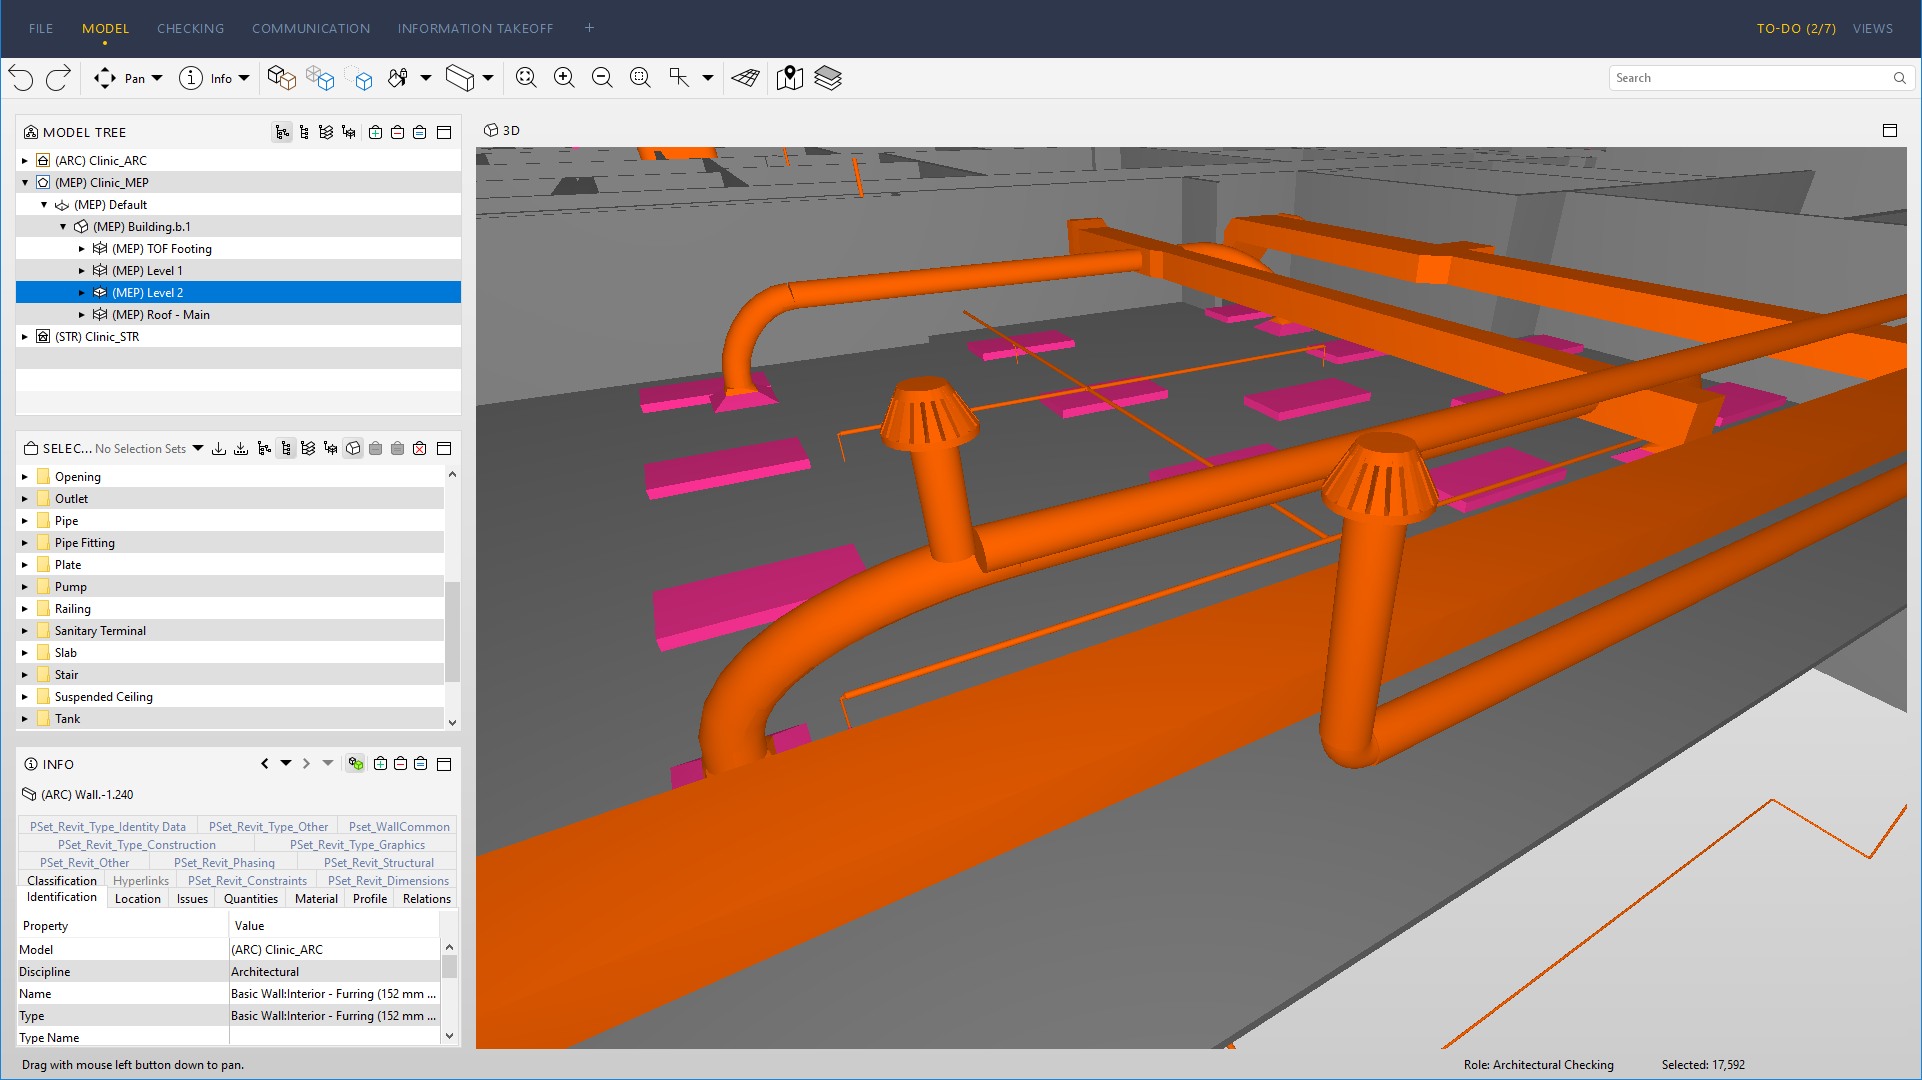Open the paint bucket dropdown arrow

point(425,78)
